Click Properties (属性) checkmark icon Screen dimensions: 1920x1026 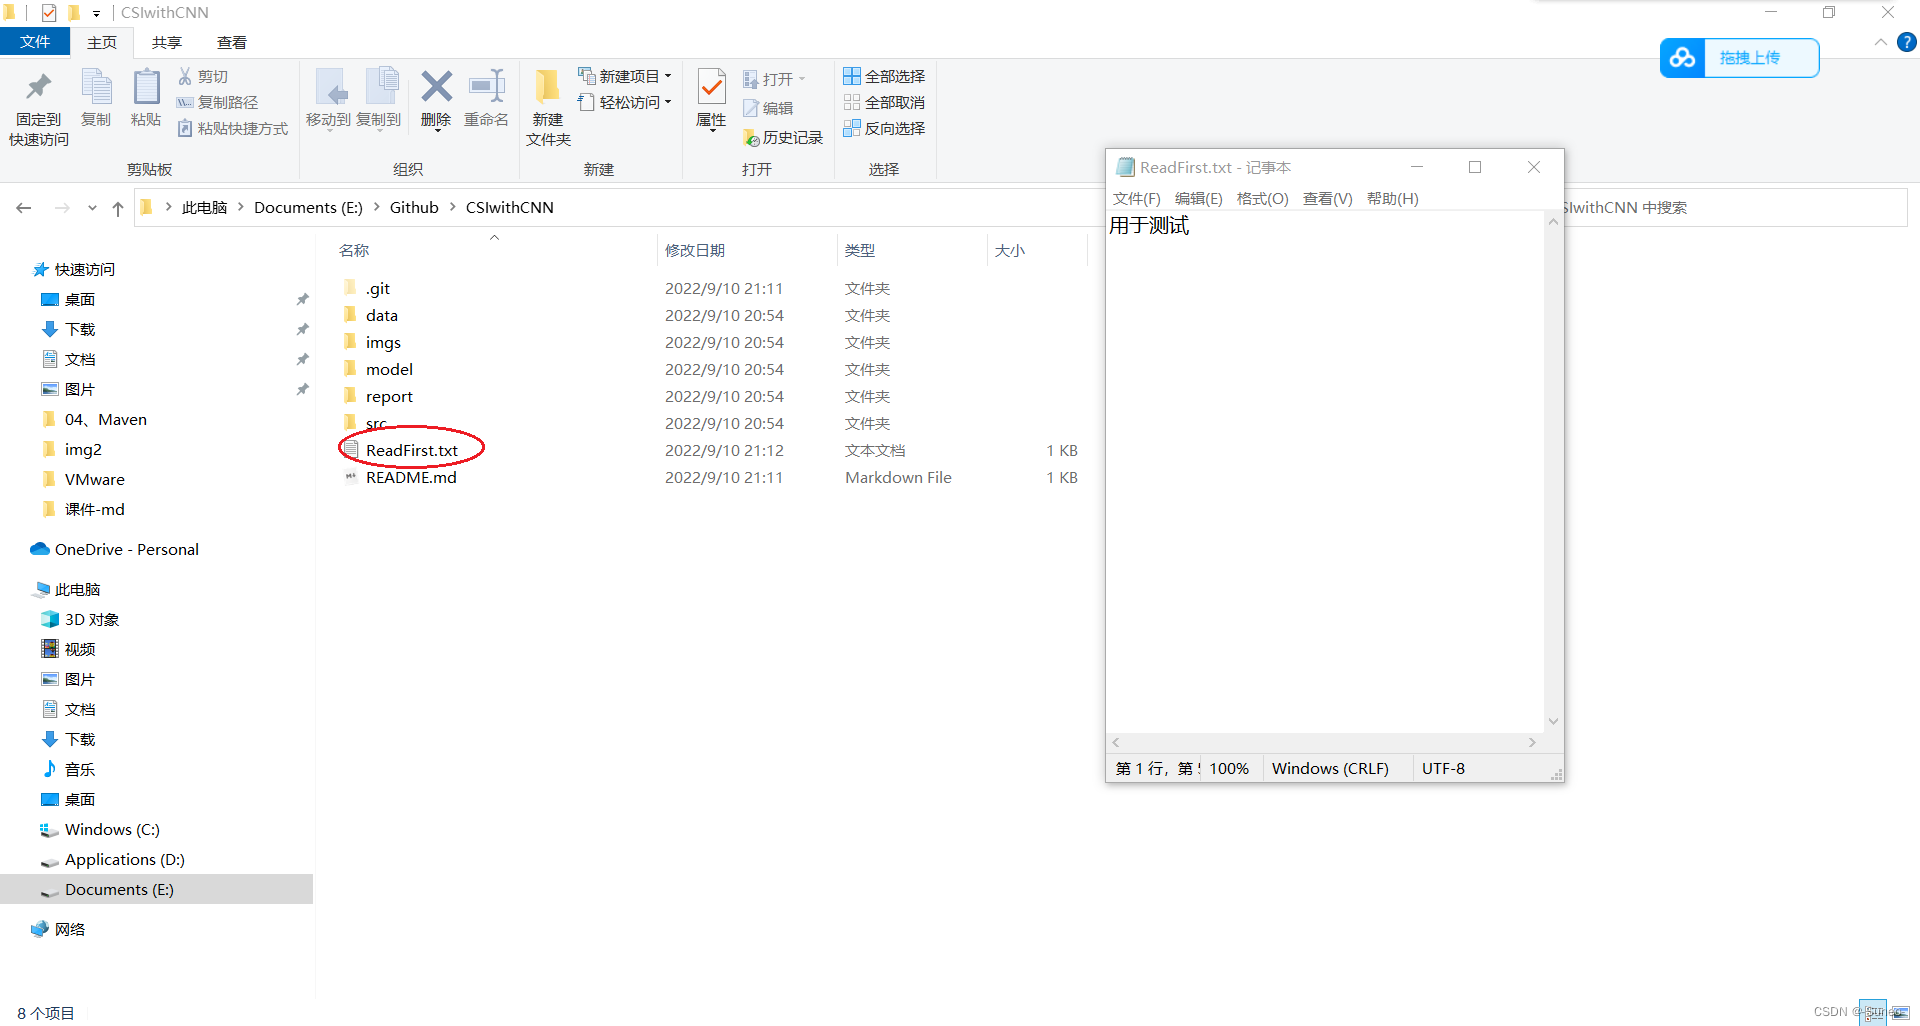pos(711,87)
